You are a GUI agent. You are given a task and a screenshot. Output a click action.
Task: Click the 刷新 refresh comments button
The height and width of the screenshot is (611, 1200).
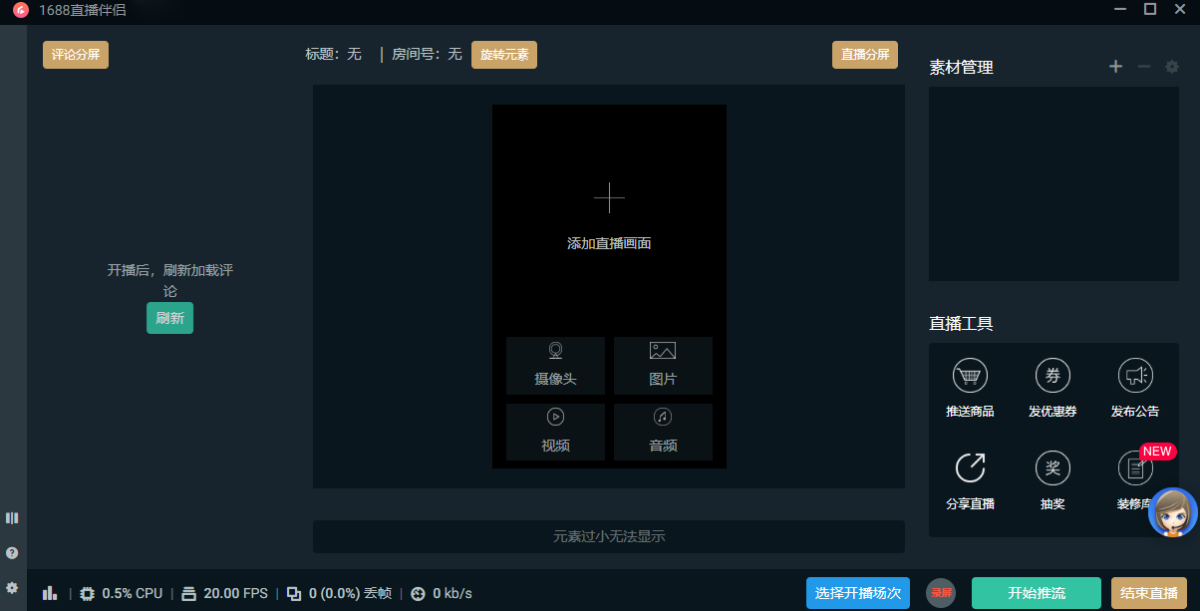pos(169,317)
